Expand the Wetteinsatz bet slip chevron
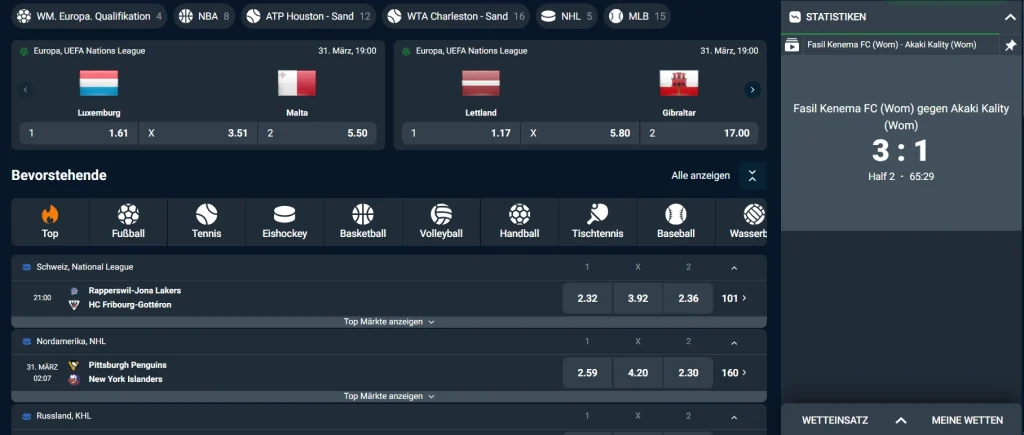 click(901, 421)
